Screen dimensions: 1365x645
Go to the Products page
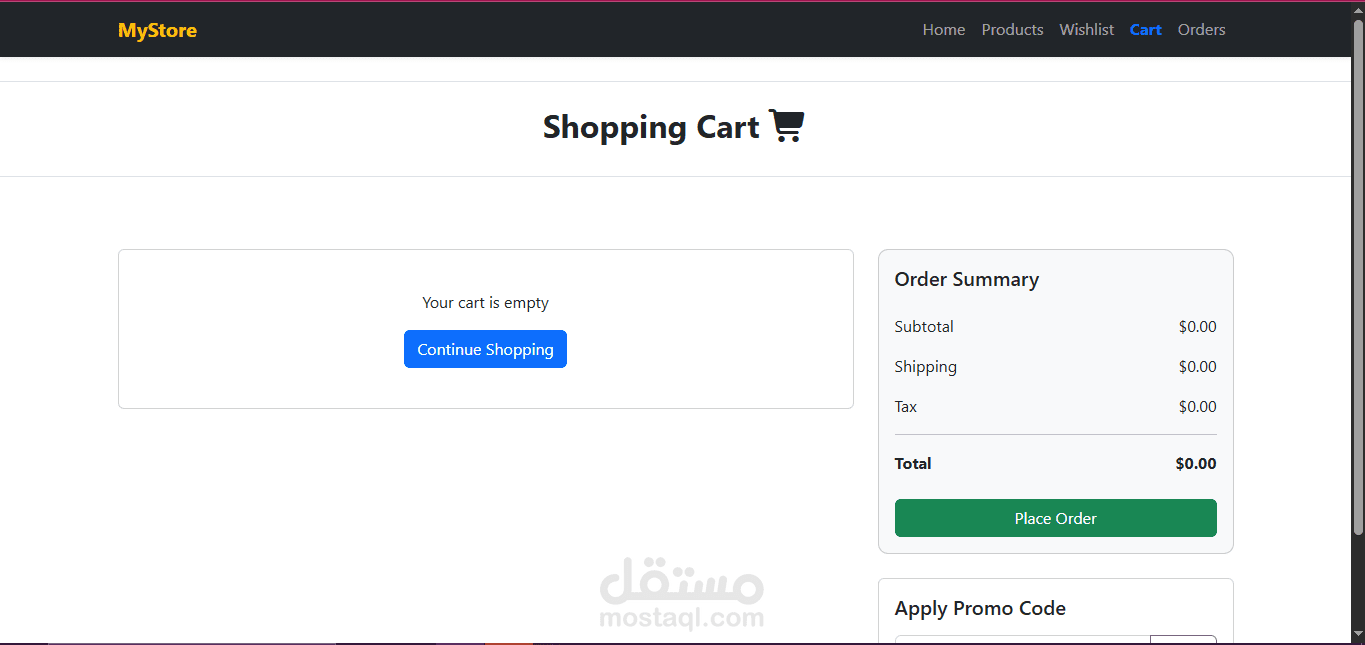[1012, 30]
